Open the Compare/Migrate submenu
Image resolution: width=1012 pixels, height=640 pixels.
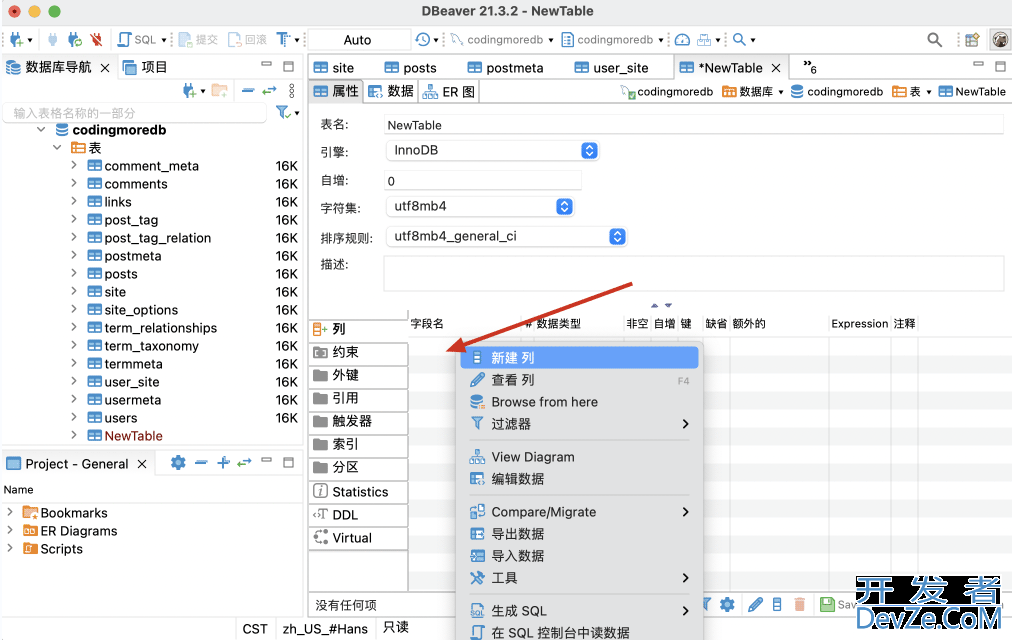point(580,512)
